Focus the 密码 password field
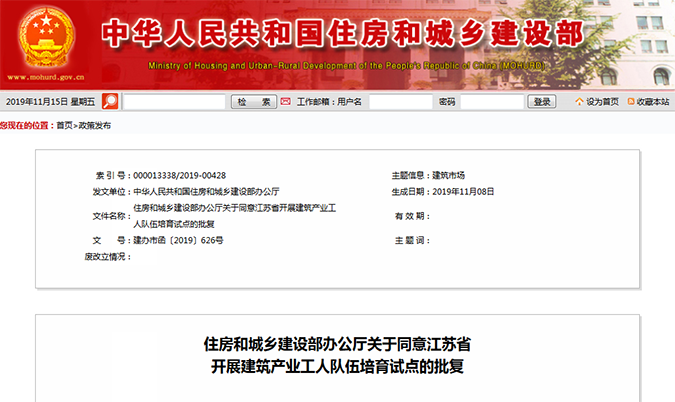This screenshot has height=402, width=675. tap(492, 102)
